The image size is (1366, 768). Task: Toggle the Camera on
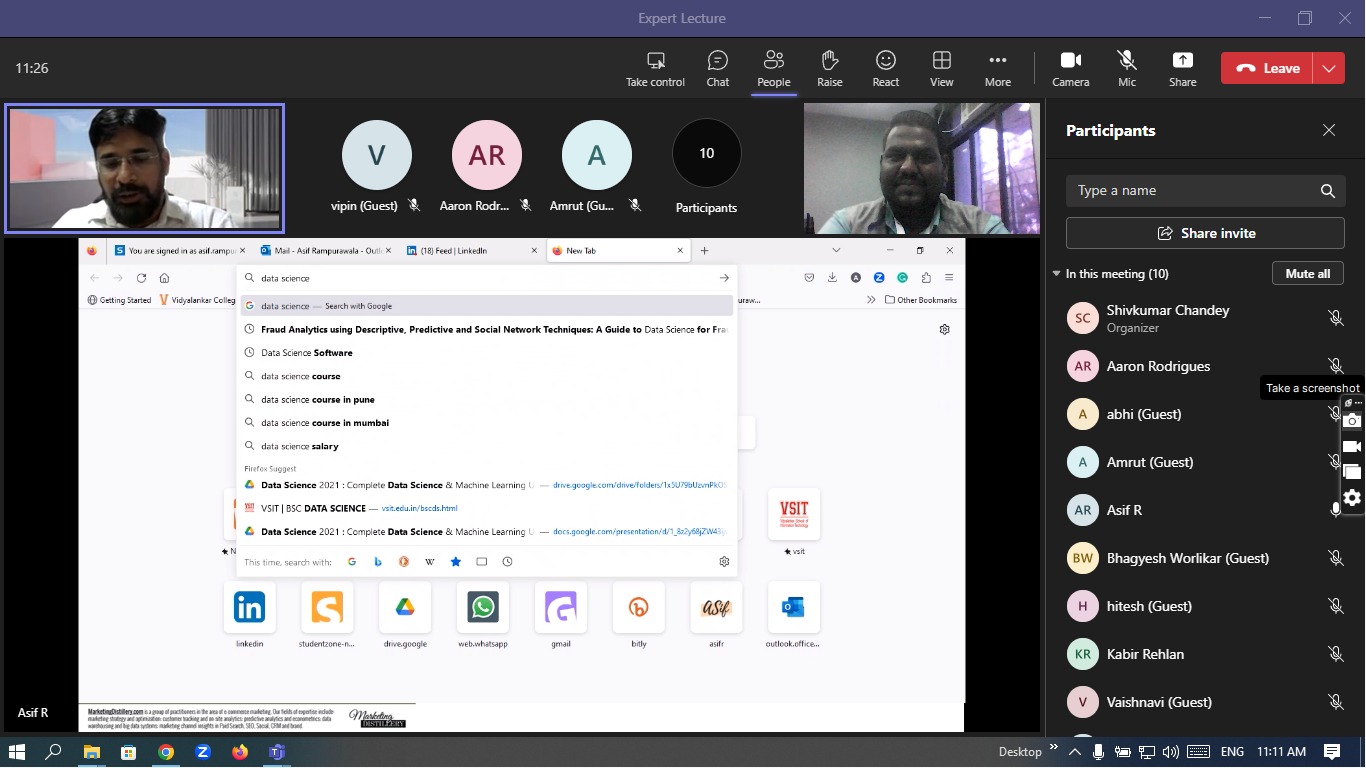point(1070,68)
